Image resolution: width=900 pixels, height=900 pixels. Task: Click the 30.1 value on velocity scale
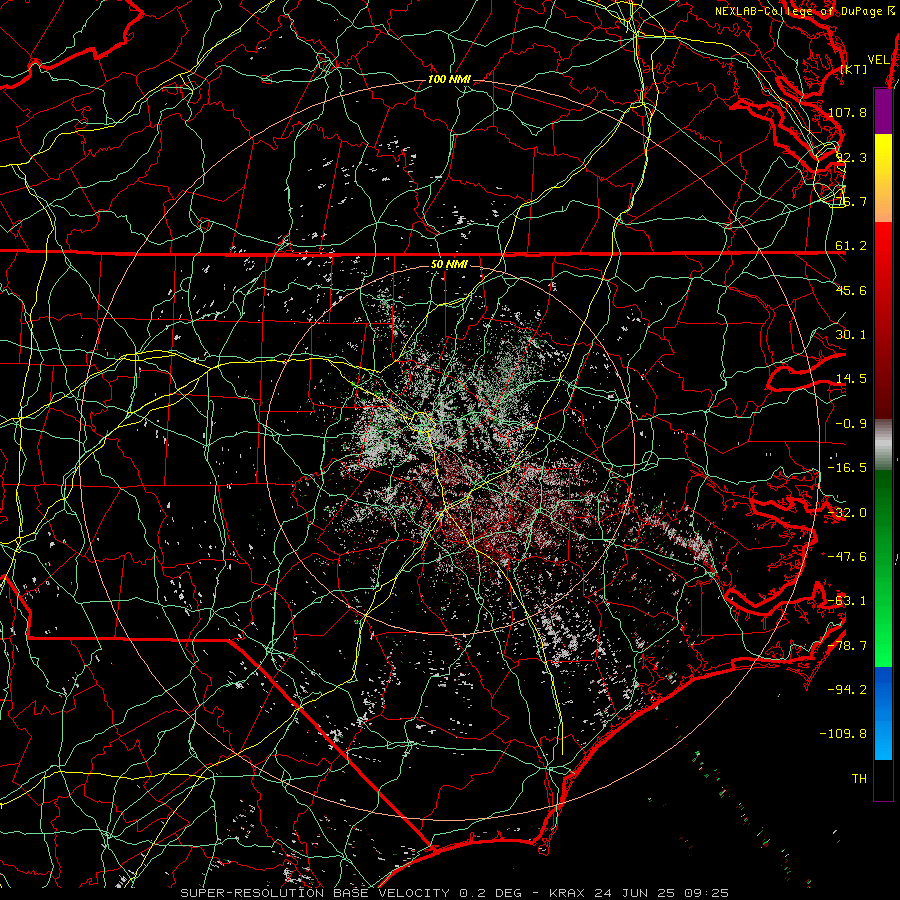(851, 335)
